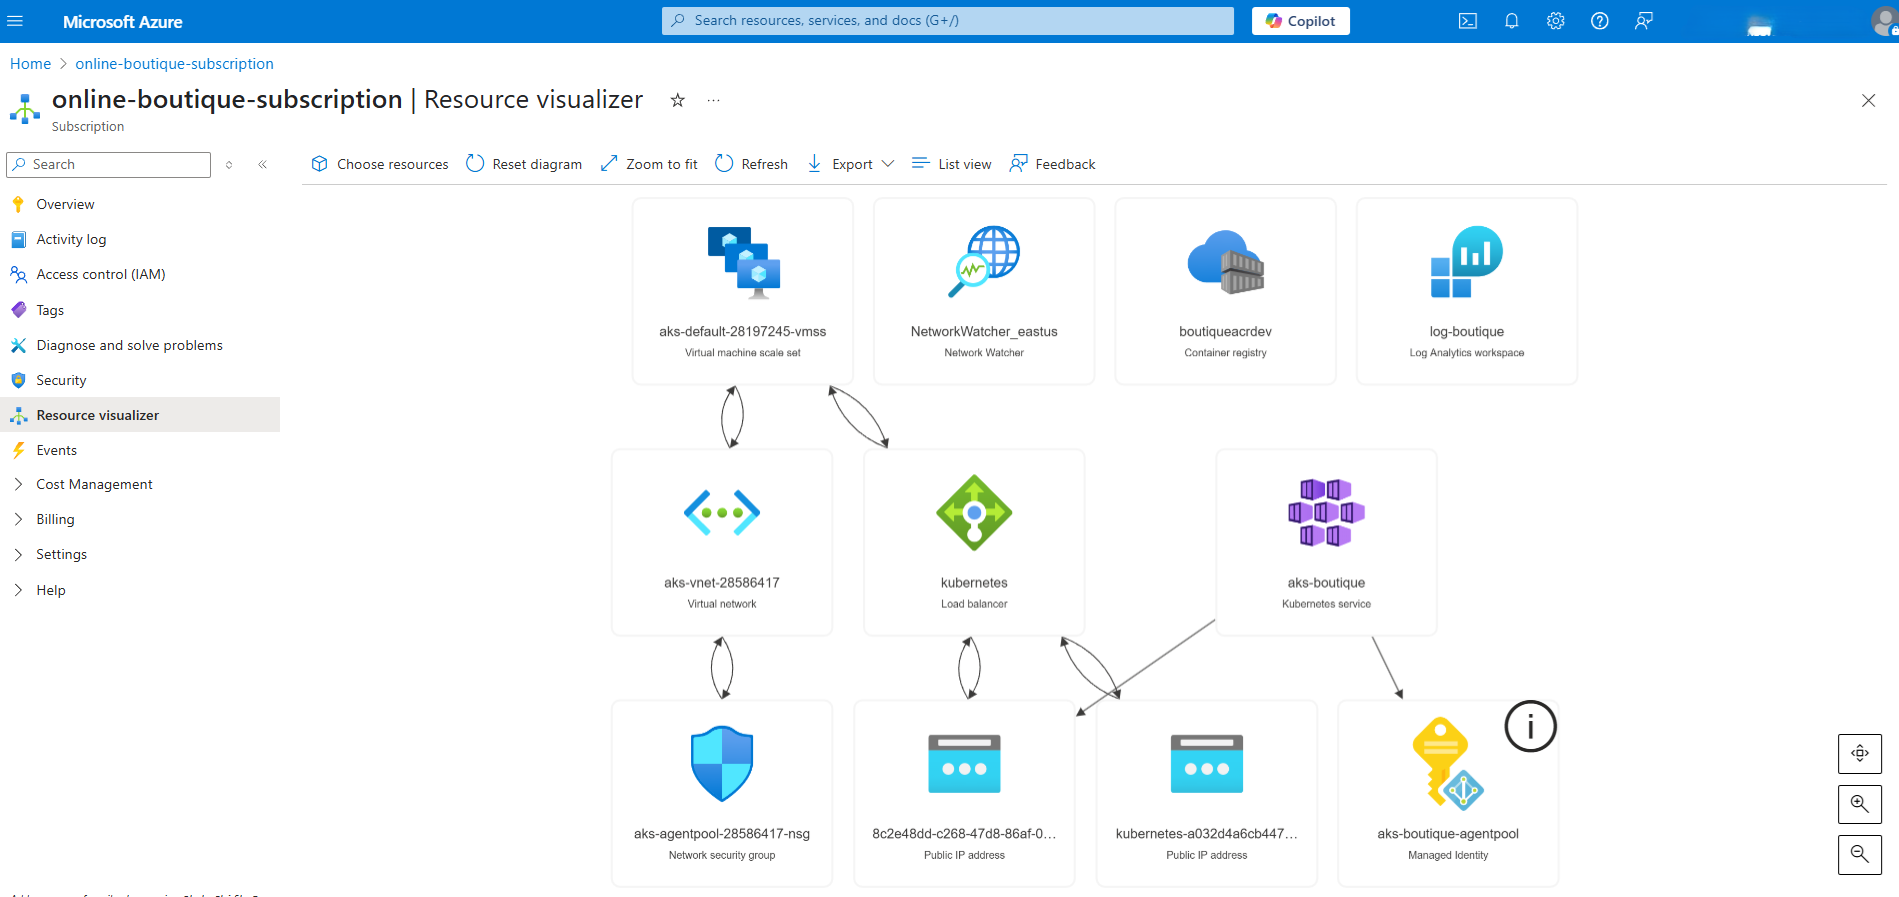Click the 'Managed Identity' label
This screenshot has width=1899, height=897.
point(1448,855)
